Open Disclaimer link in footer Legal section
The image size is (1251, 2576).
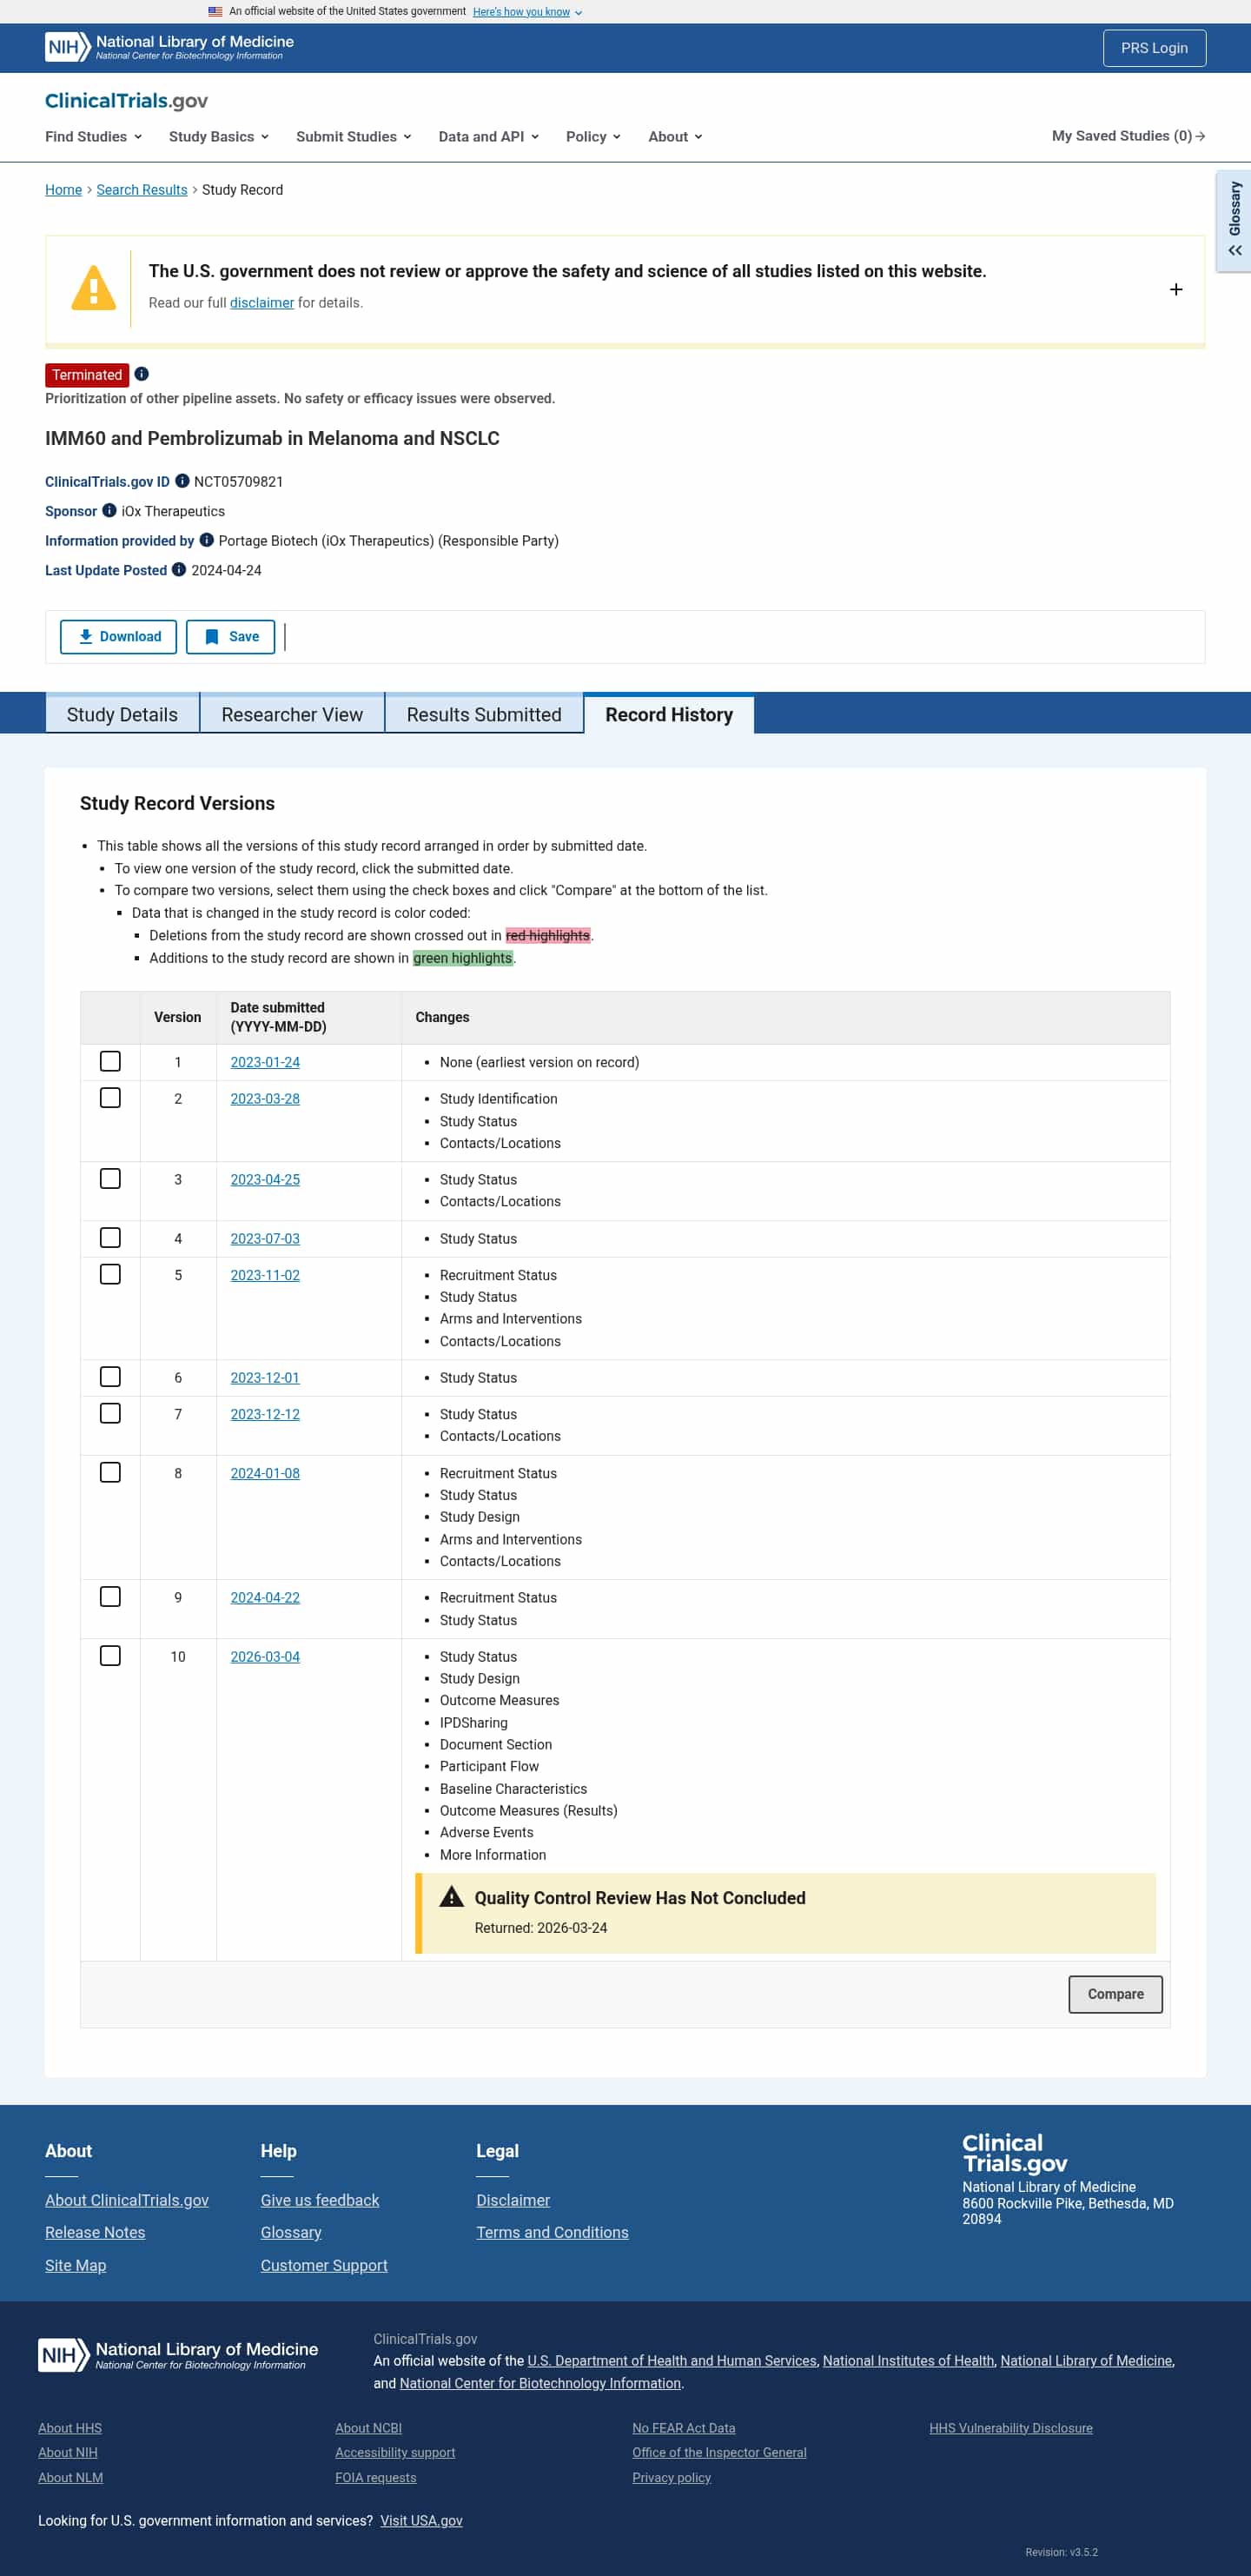point(513,2200)
